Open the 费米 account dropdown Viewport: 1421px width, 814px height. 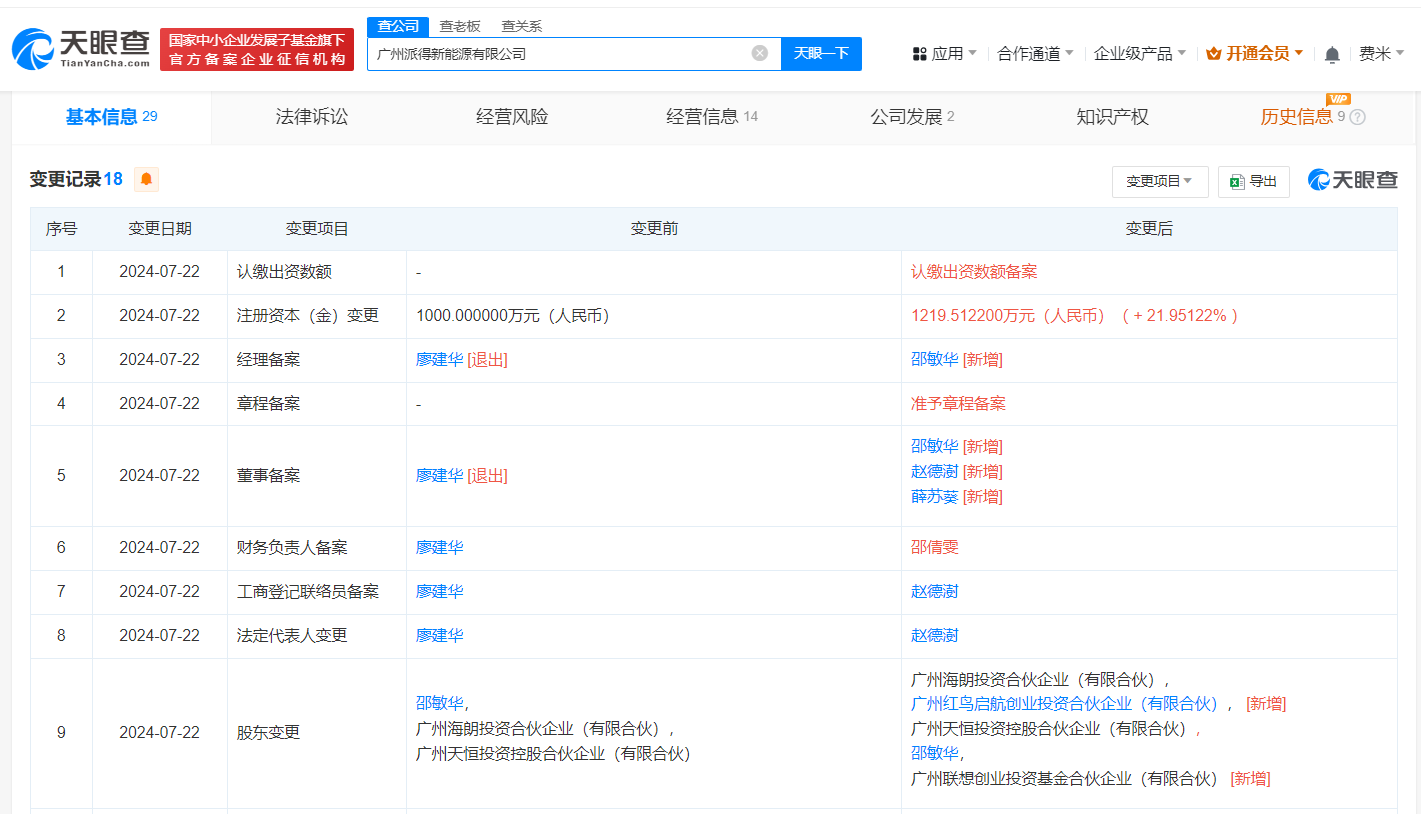click(1384, 53)
